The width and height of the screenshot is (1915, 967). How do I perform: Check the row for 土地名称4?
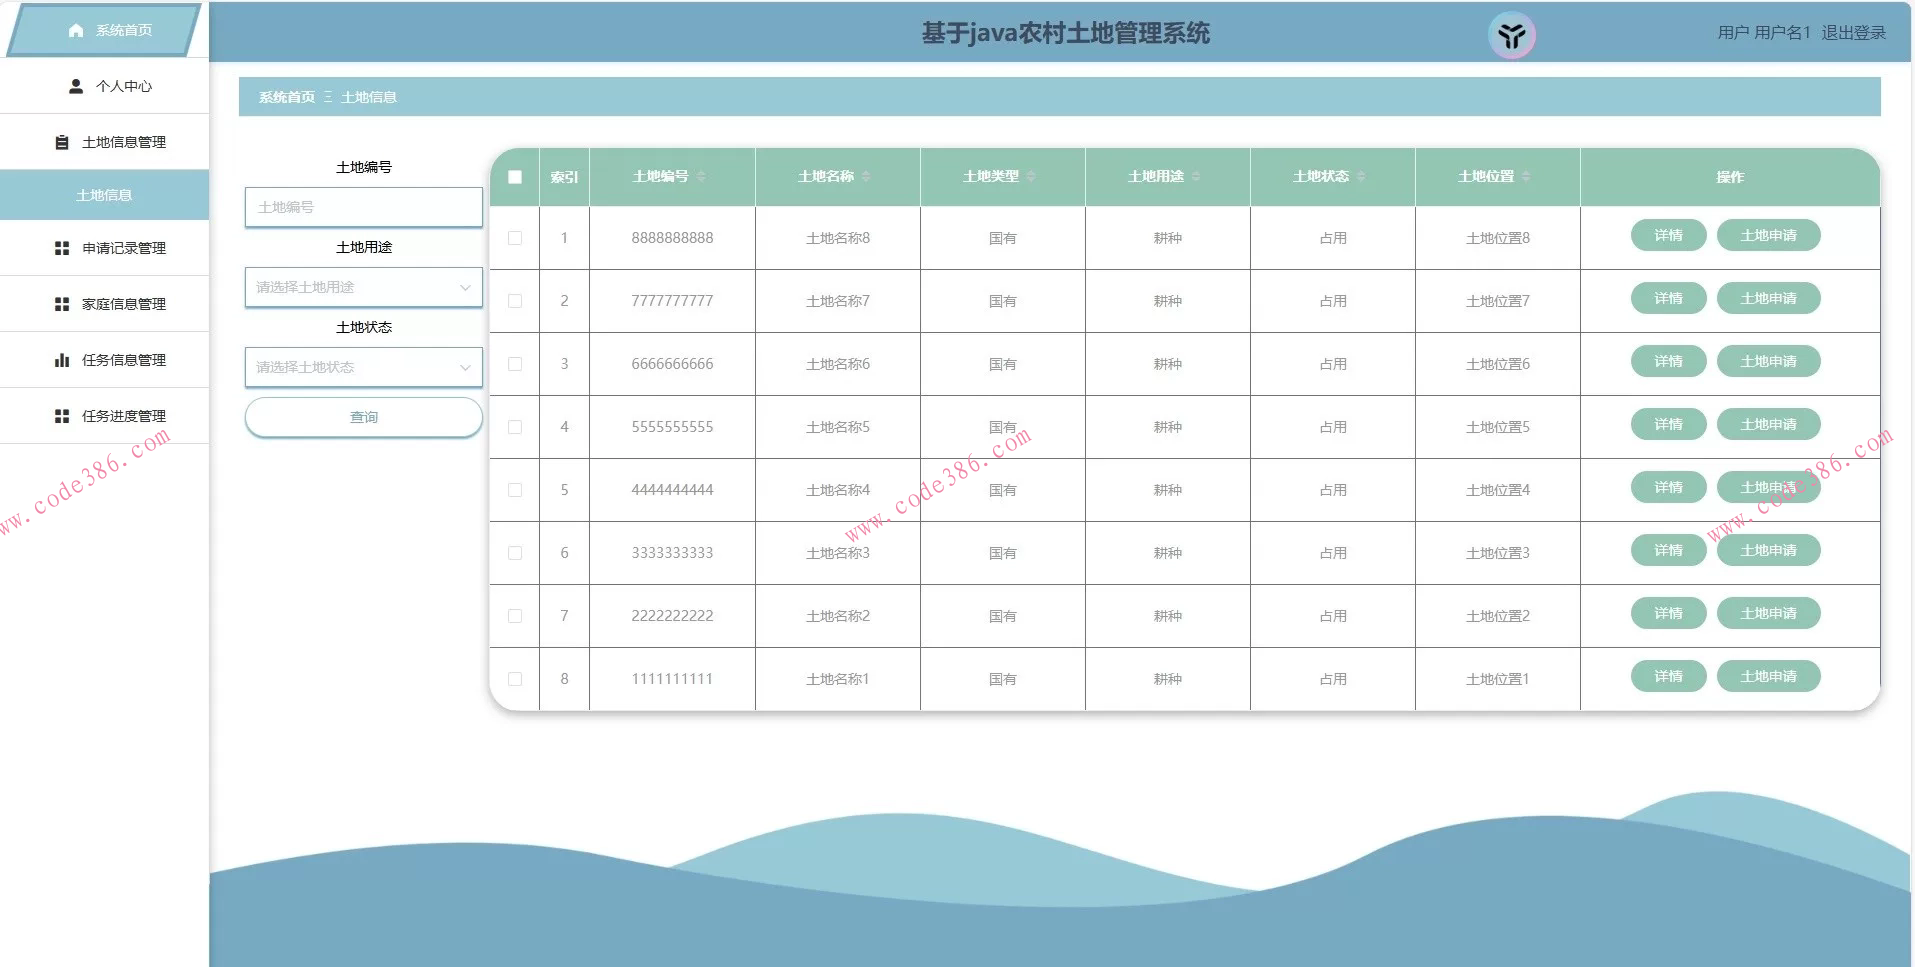(x=515, y=490)
